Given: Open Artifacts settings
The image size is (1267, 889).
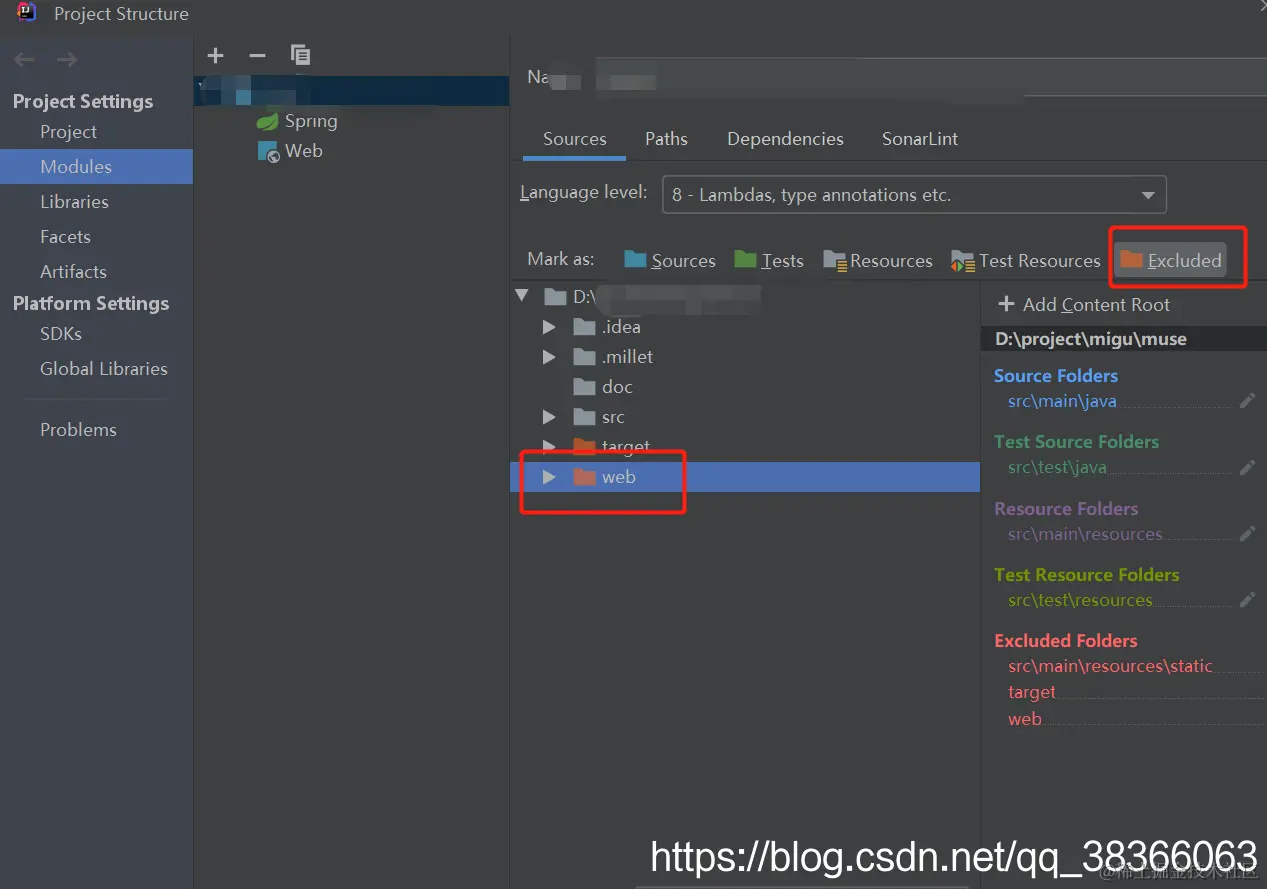Looking at the screenshot, I should click(x=73, y=272).
